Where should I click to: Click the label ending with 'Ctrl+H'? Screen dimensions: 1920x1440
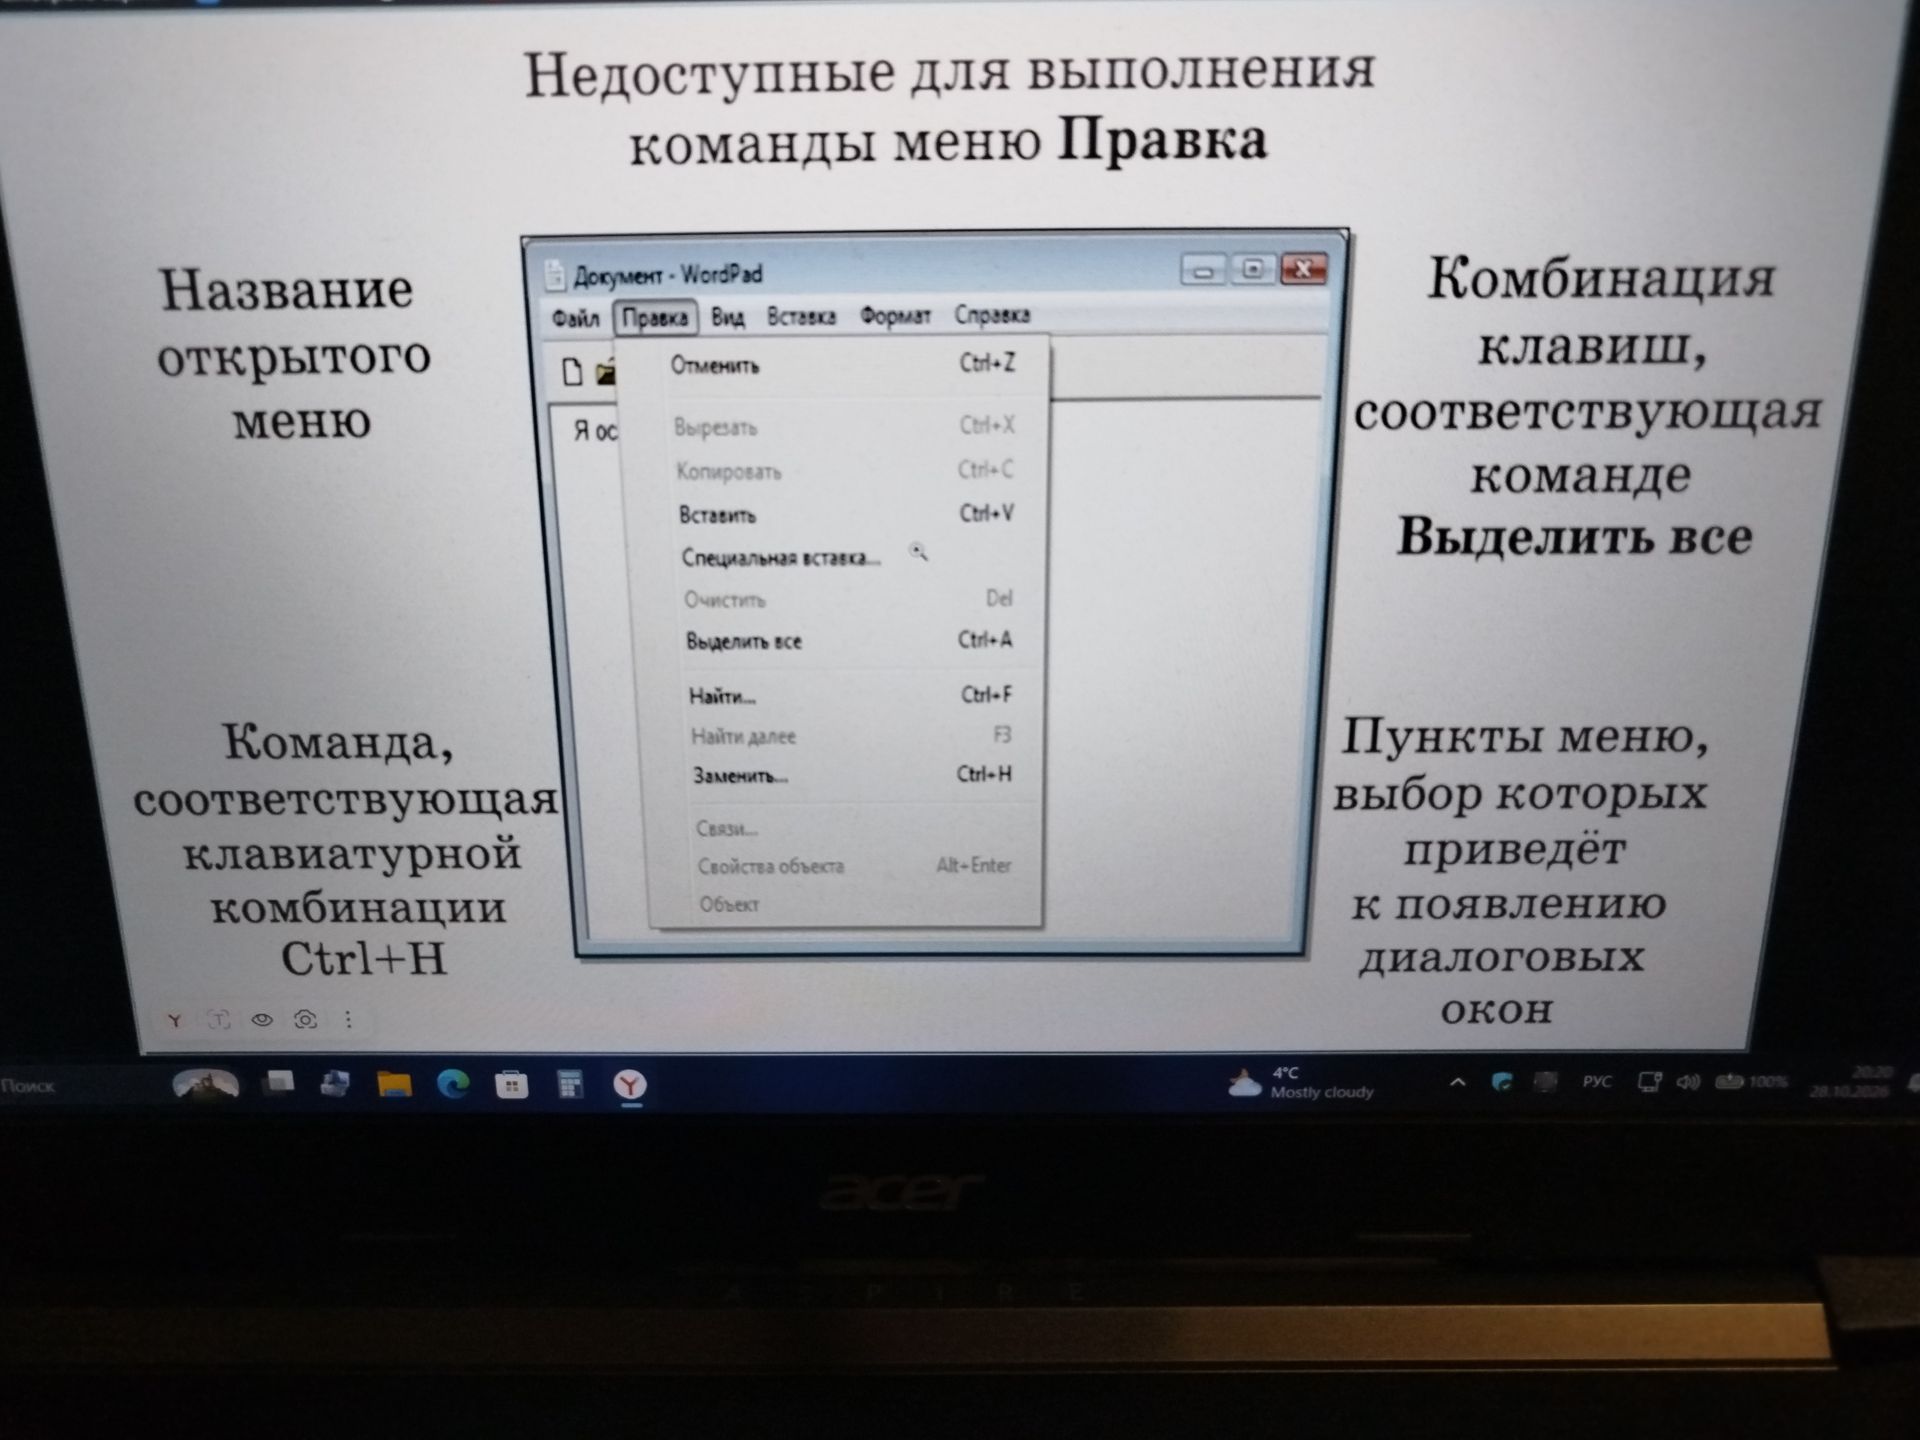click(x=345, y=850)
